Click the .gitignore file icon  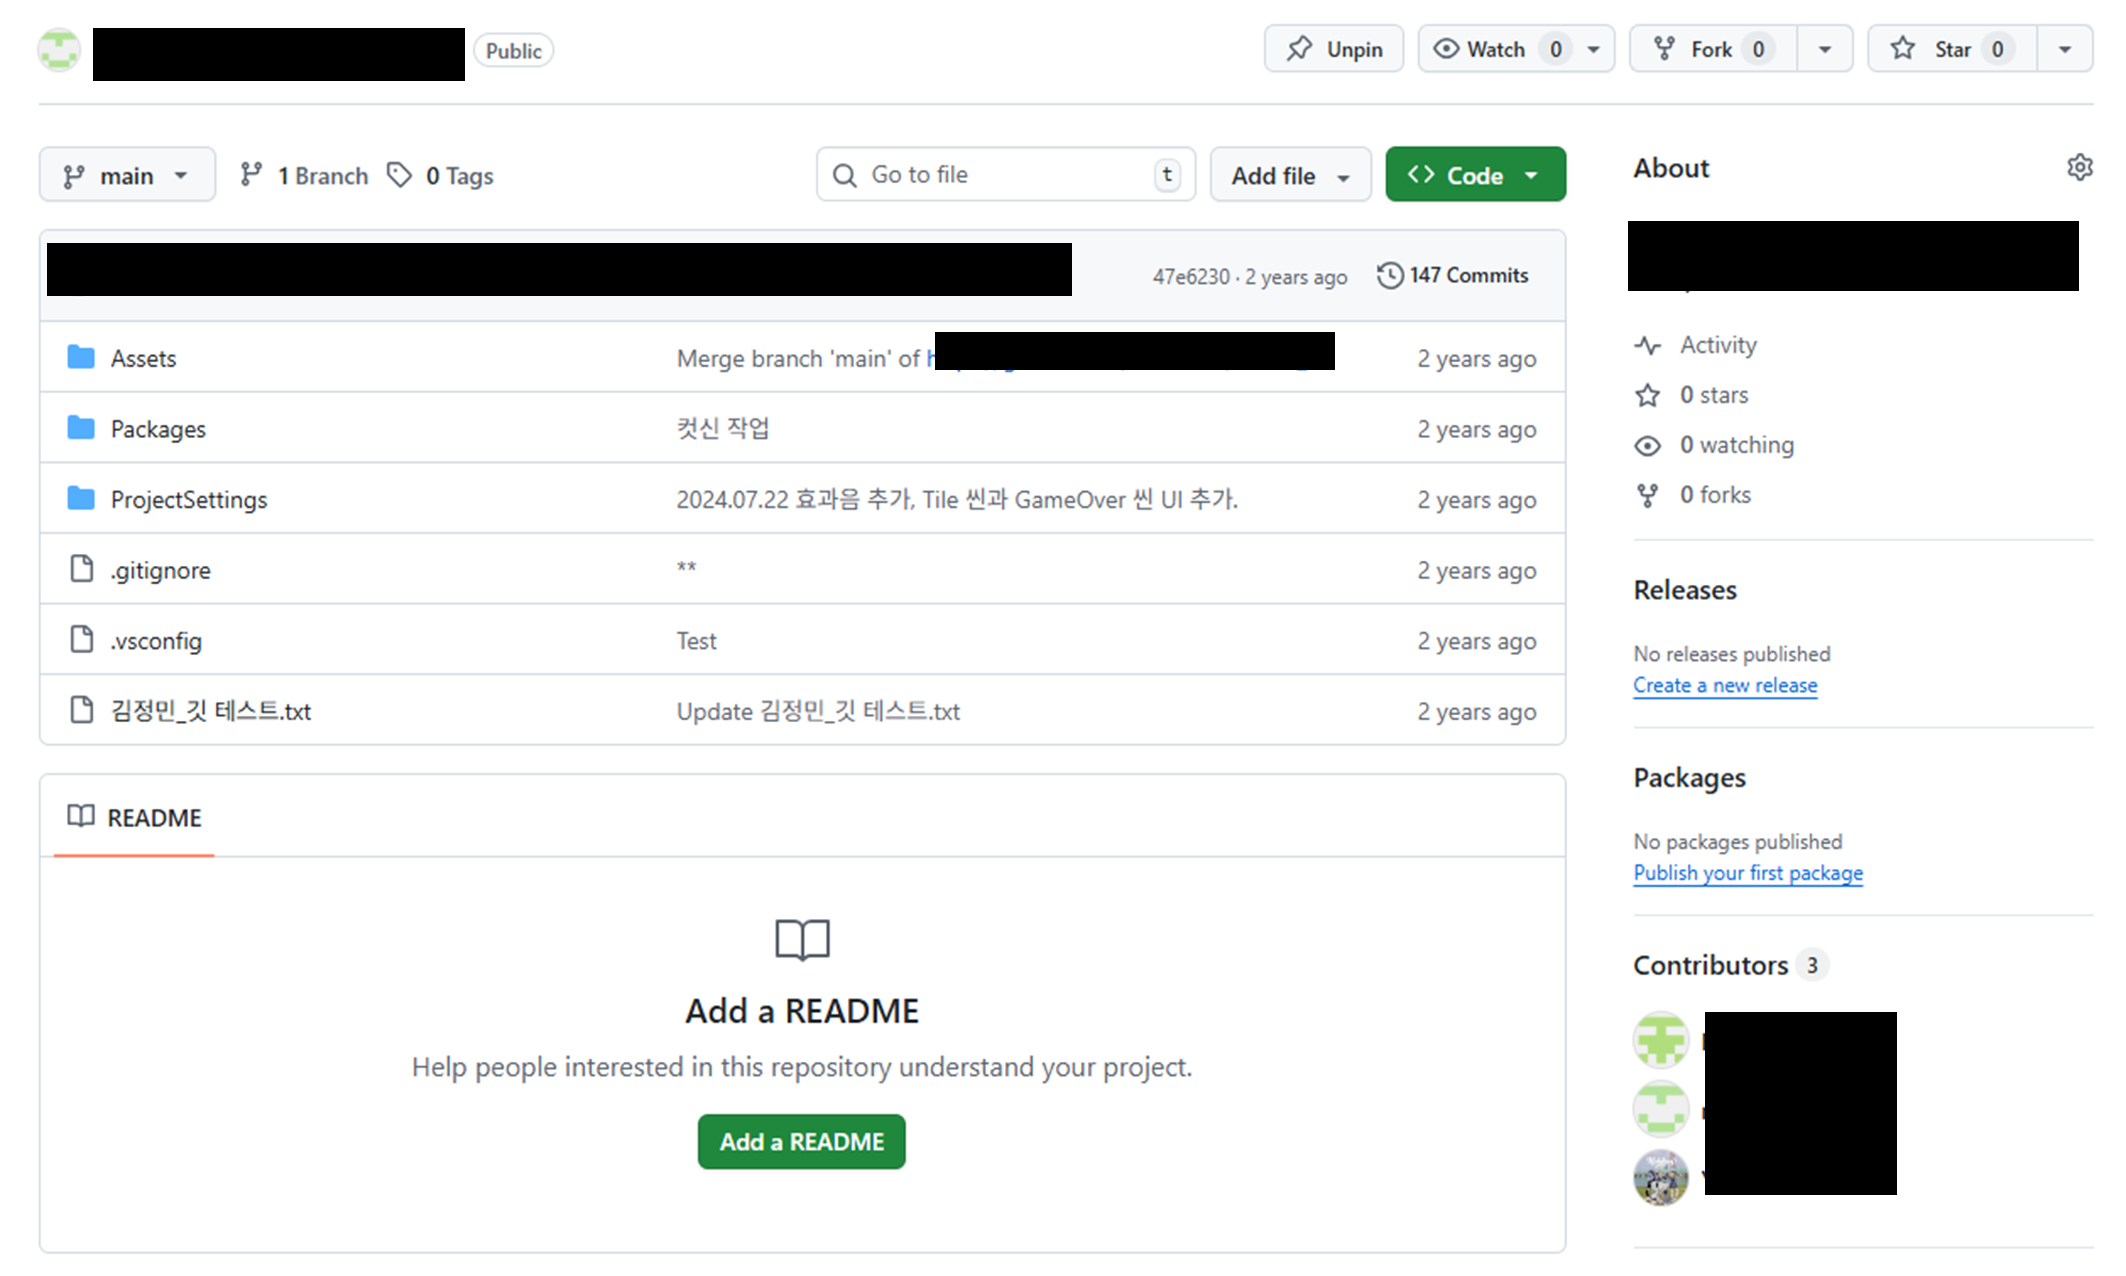point(81,569)
